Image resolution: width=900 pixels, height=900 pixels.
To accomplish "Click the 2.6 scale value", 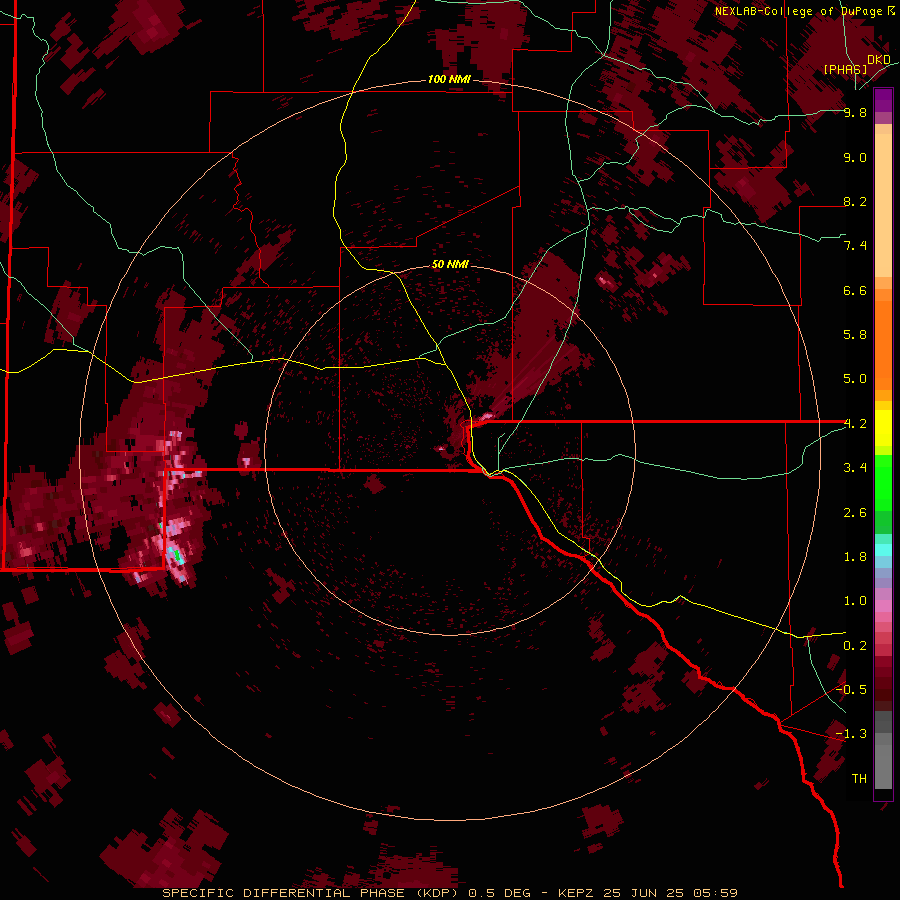I will pyautogui.click(x=855, y=513).
